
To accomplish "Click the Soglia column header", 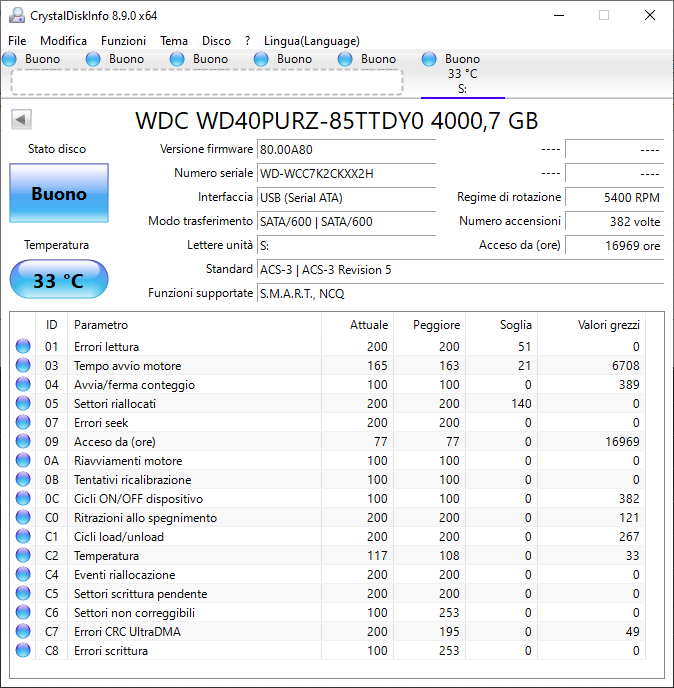I will 502,325.
